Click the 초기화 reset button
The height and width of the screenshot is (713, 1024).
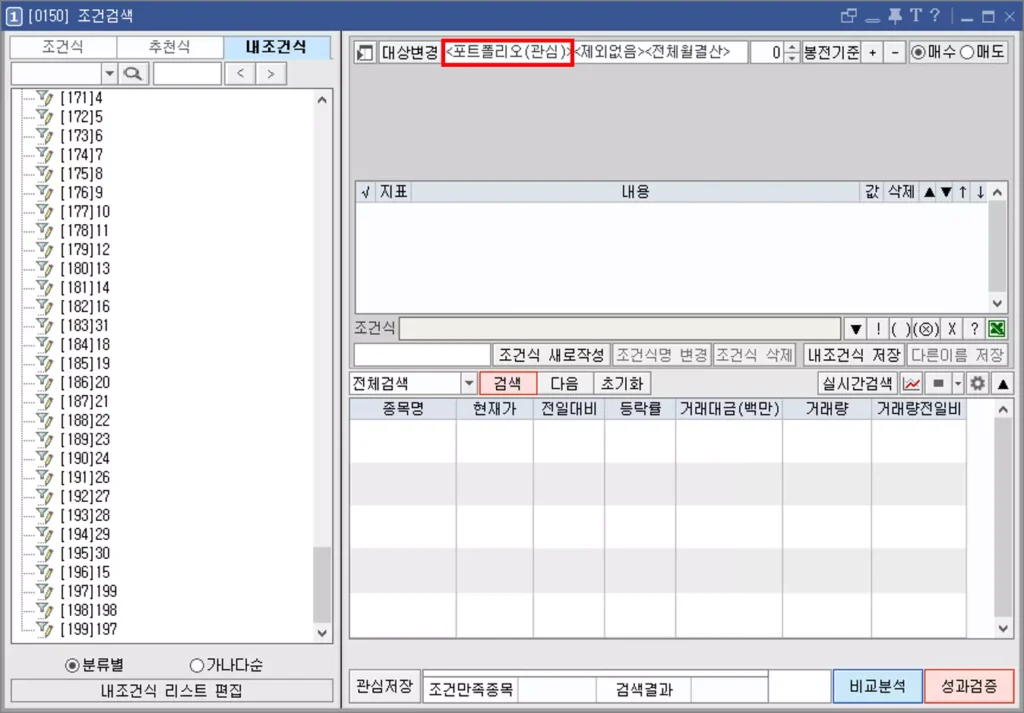pos(622,383)
